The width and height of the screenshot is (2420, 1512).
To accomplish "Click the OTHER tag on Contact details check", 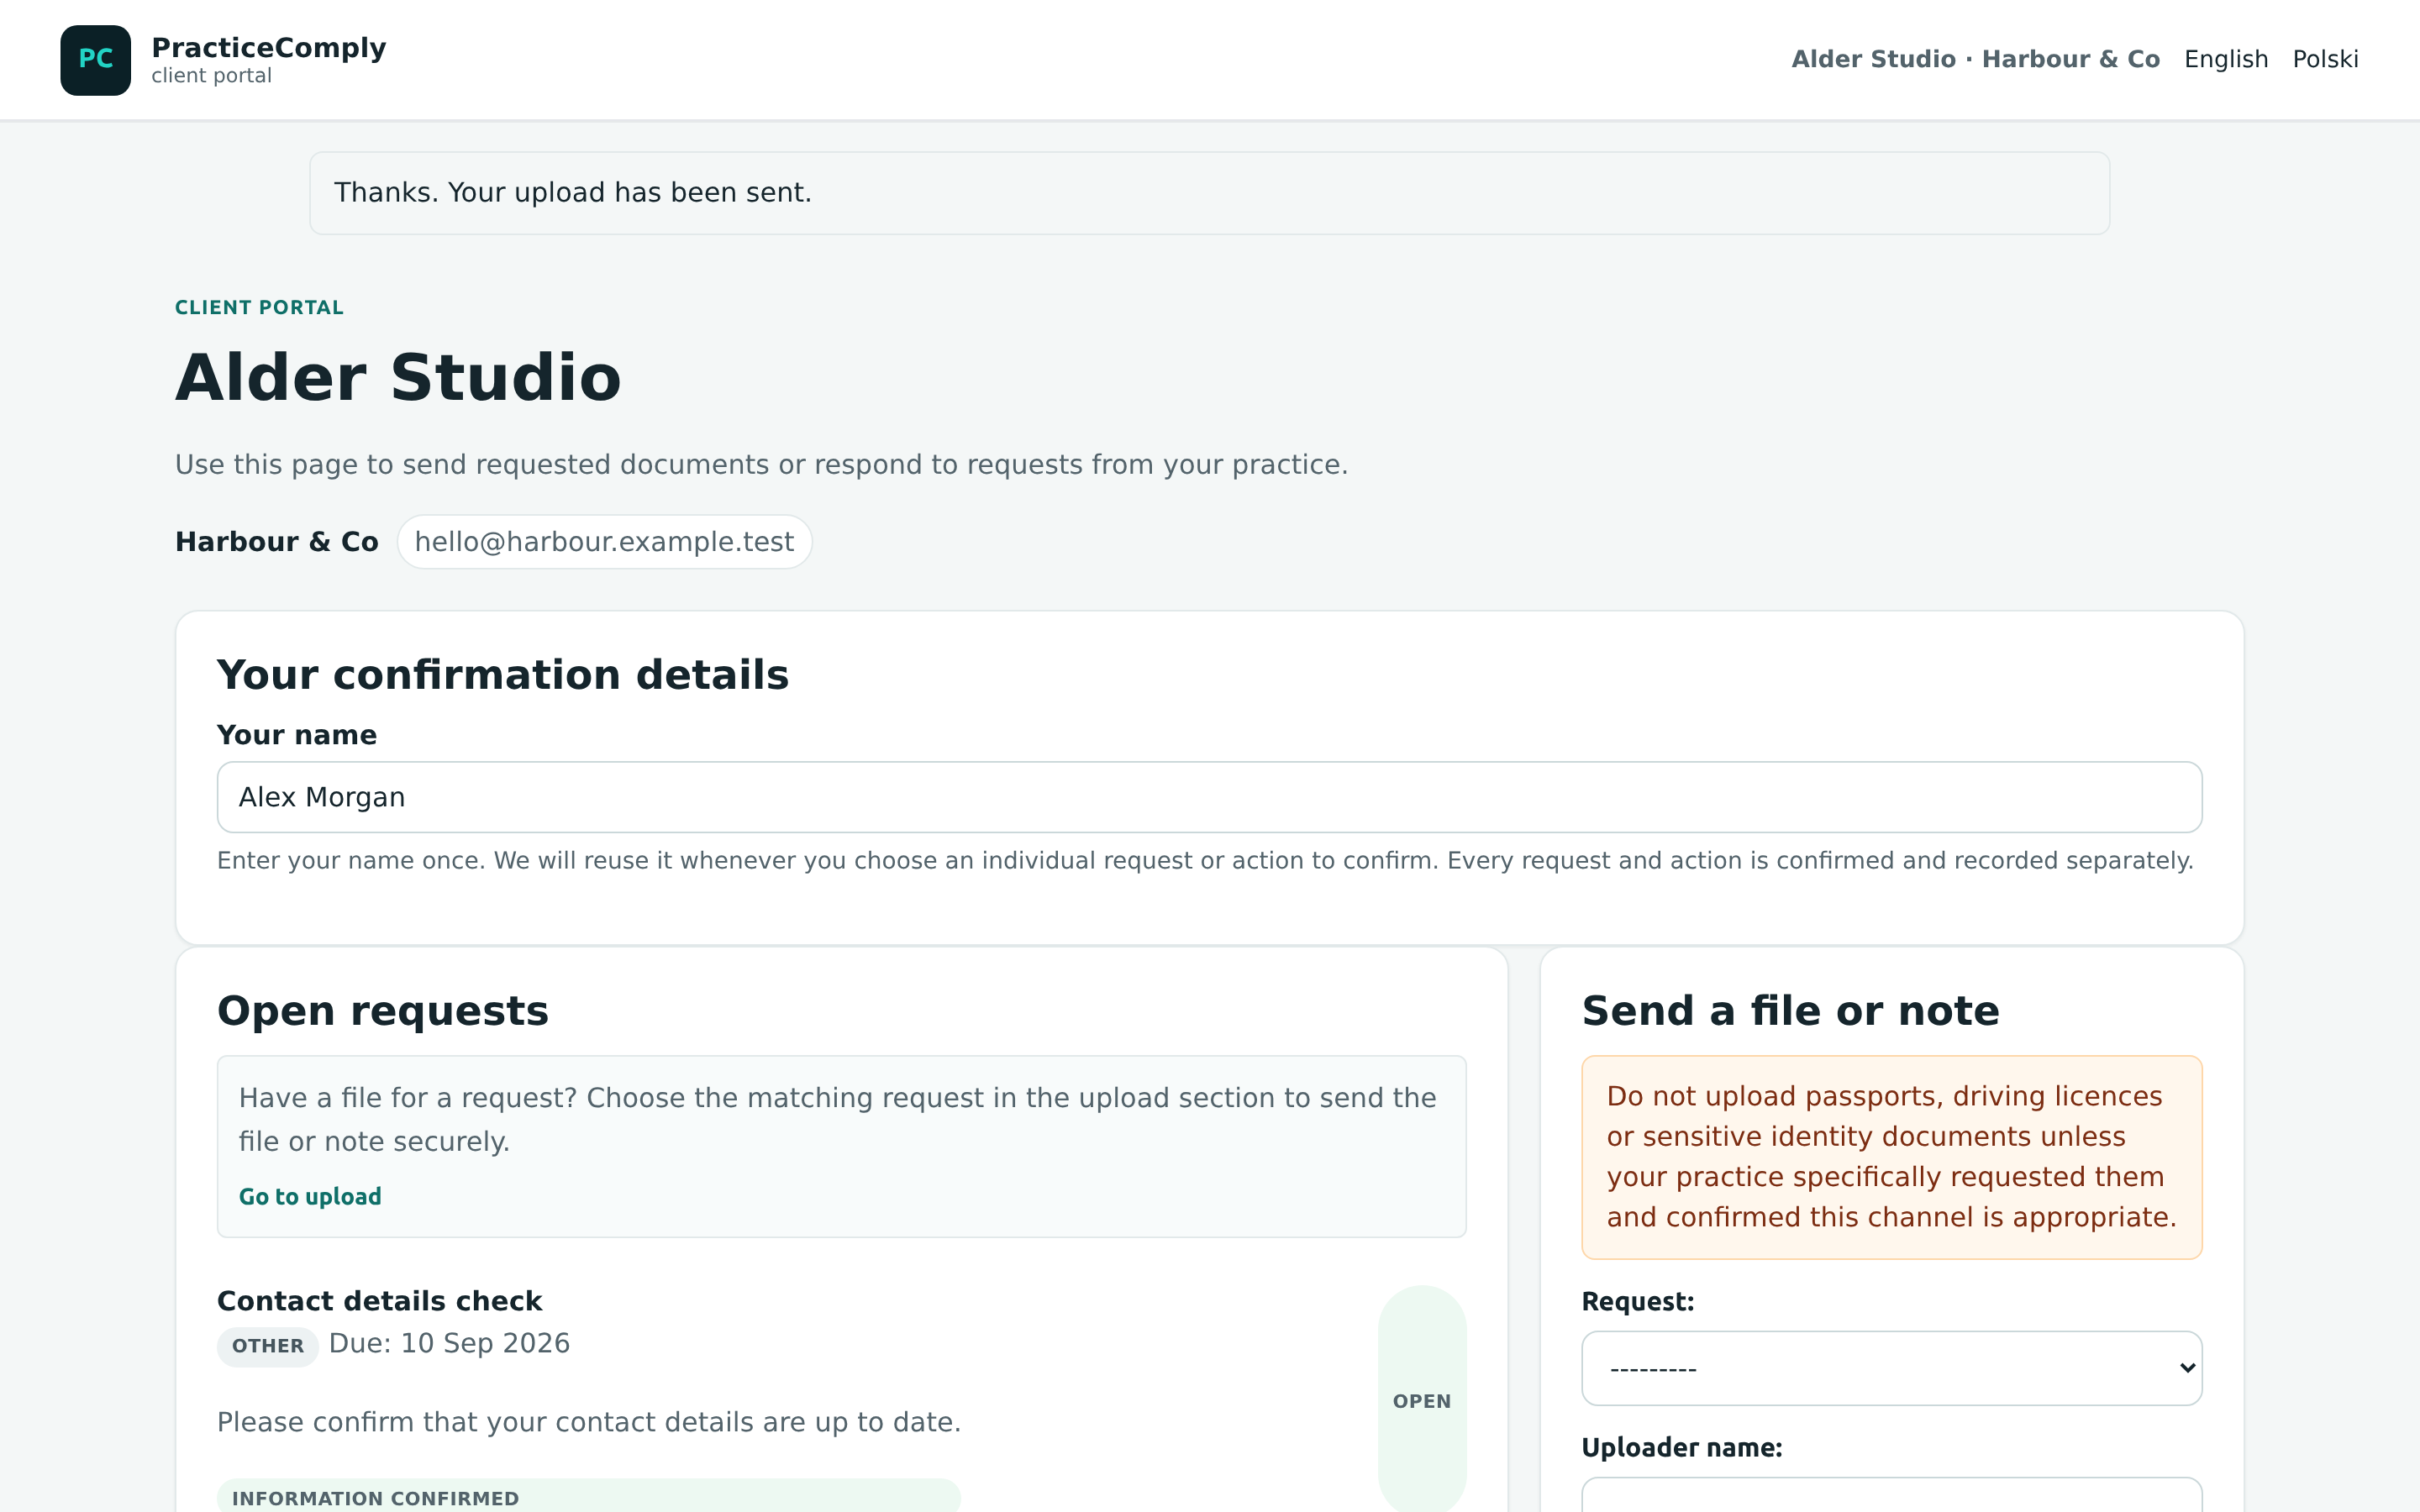I will pyautogui.click(x=267, y=1346).
